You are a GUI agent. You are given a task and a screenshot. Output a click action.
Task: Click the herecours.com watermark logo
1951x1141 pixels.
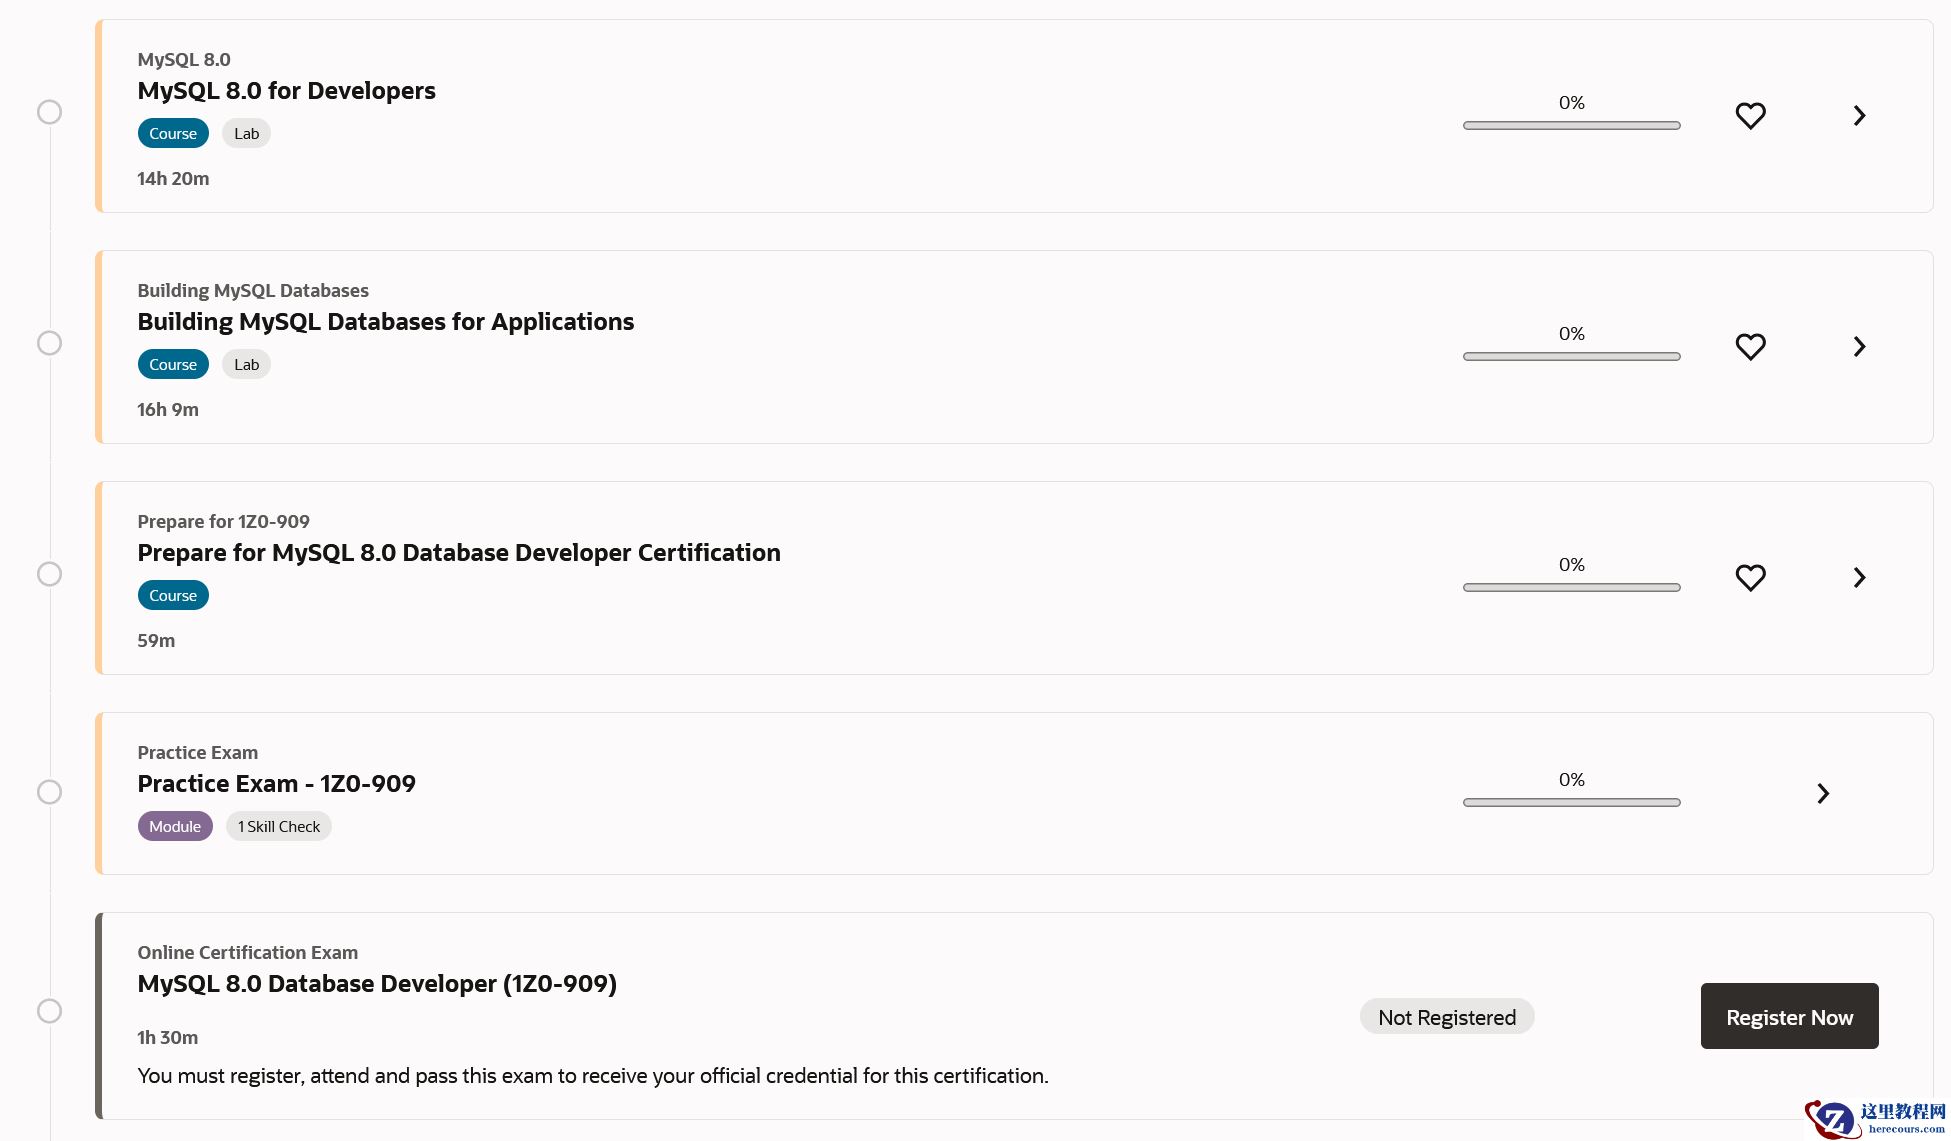pos(1875,1119)
